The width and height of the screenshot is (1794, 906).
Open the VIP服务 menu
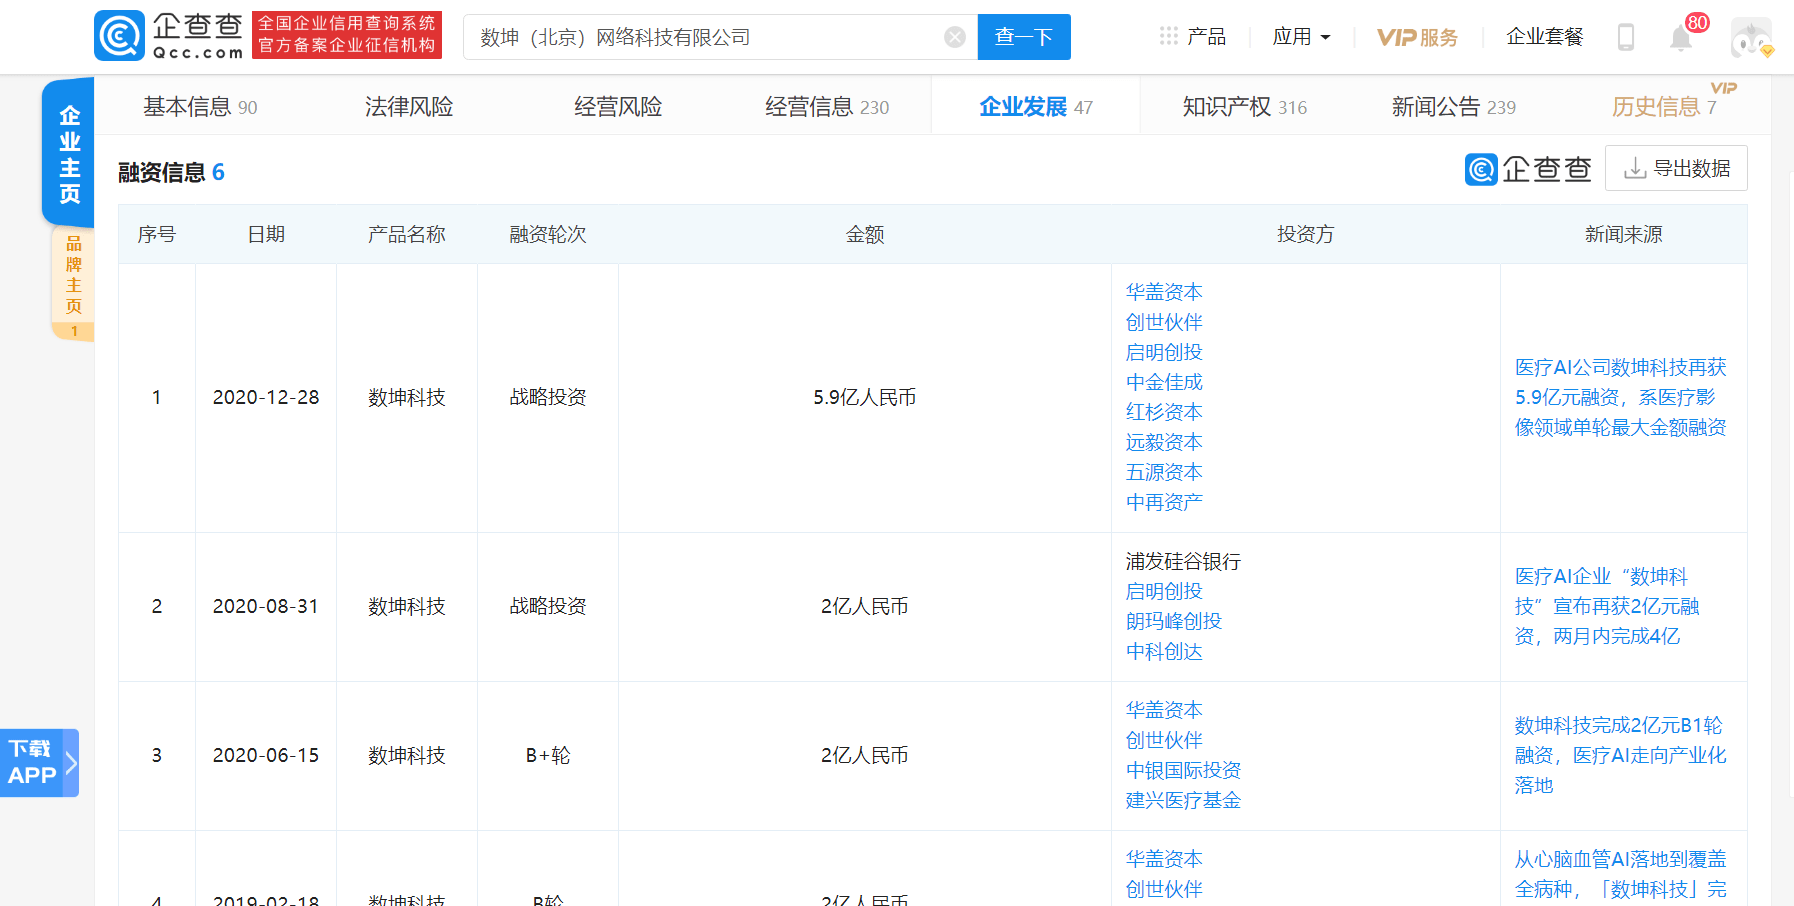(x=1417, y=38)
